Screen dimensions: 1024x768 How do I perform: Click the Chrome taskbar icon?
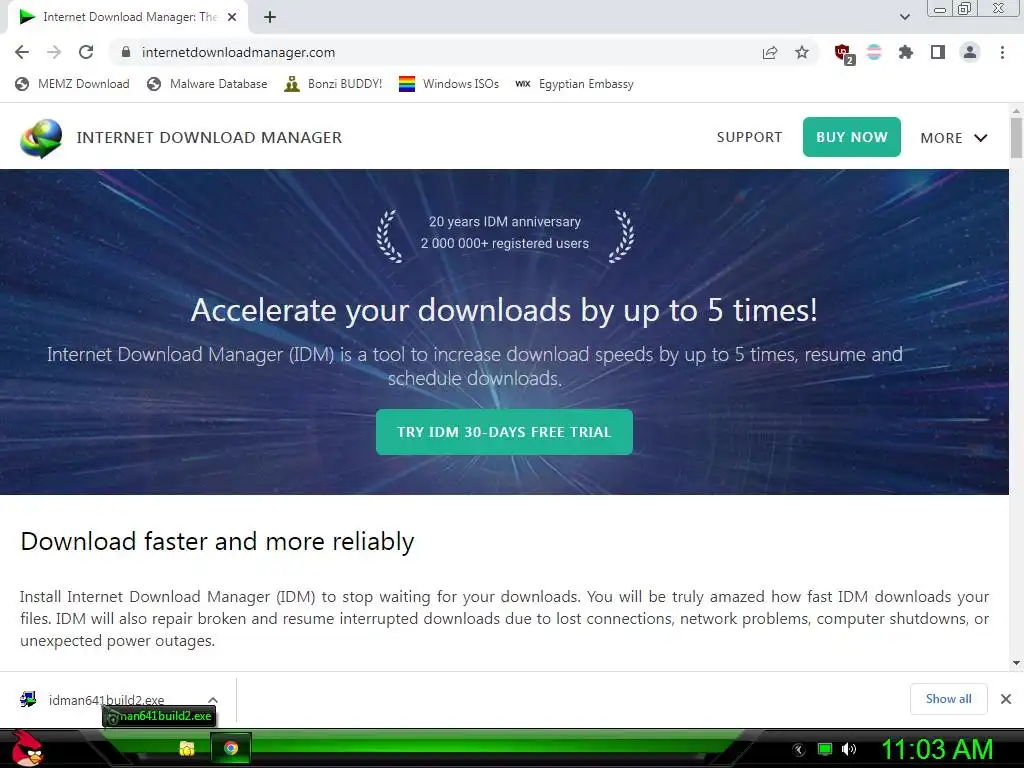(231, 748)
